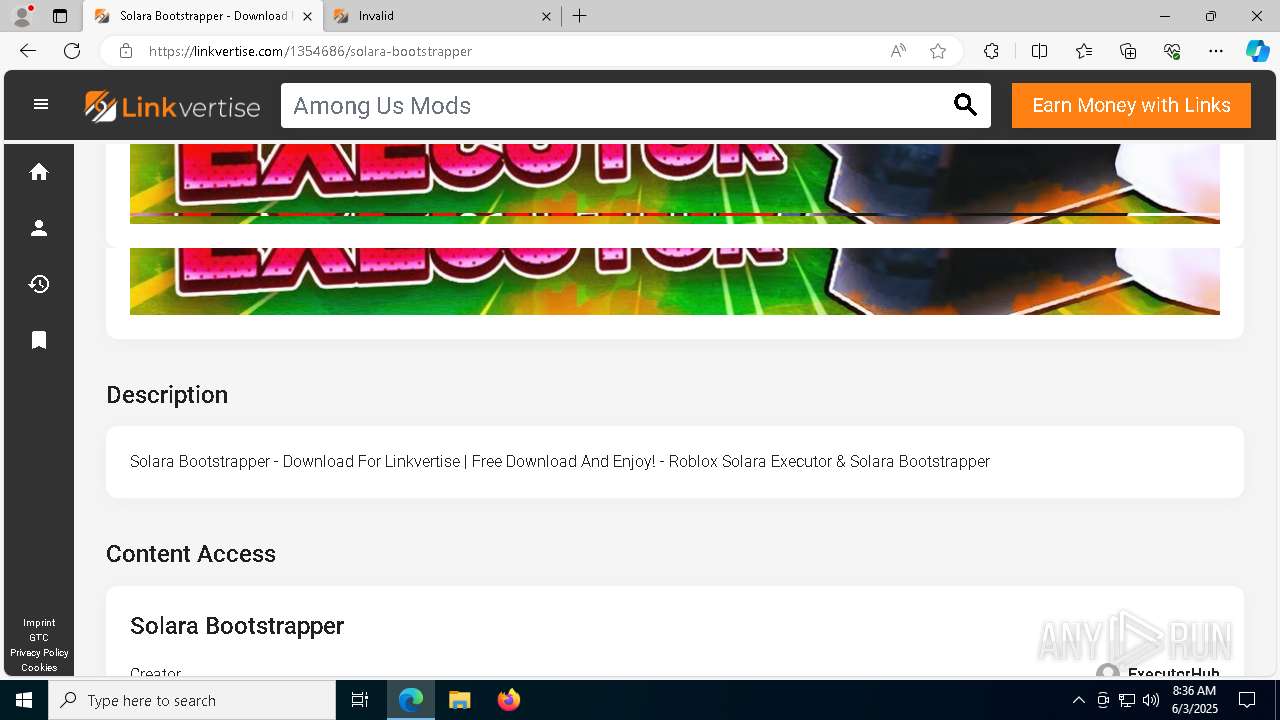Open the volume control in tray
This screenshot has width=1280, height=720.
1150,700
